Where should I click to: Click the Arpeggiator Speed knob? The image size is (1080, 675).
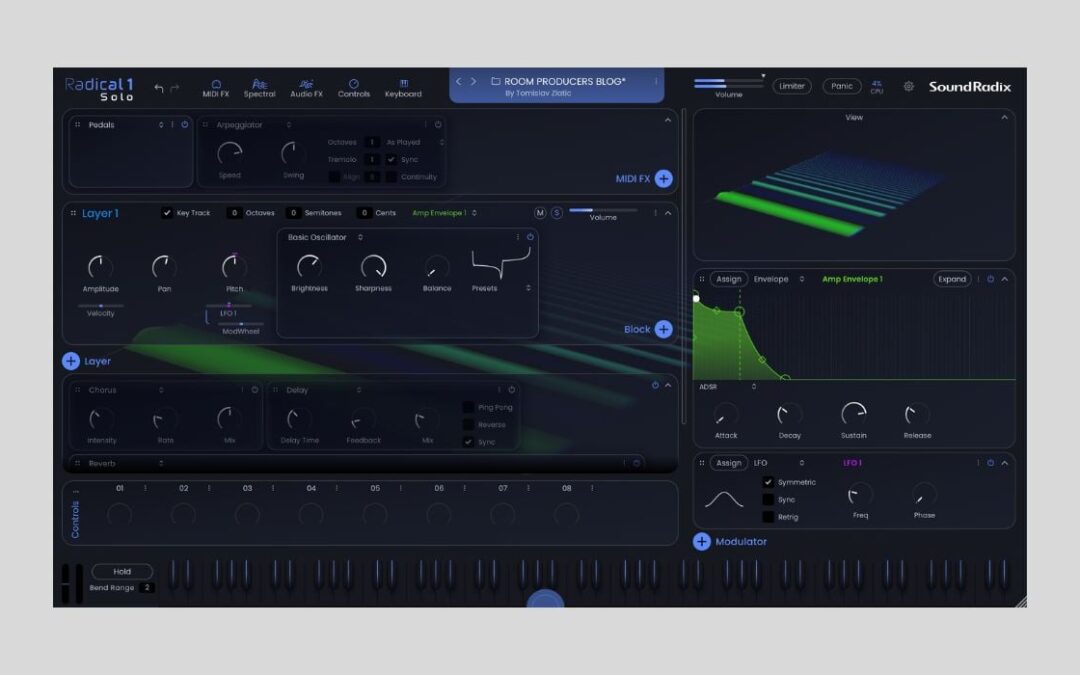pyautogui.click(x=229, y=153)
